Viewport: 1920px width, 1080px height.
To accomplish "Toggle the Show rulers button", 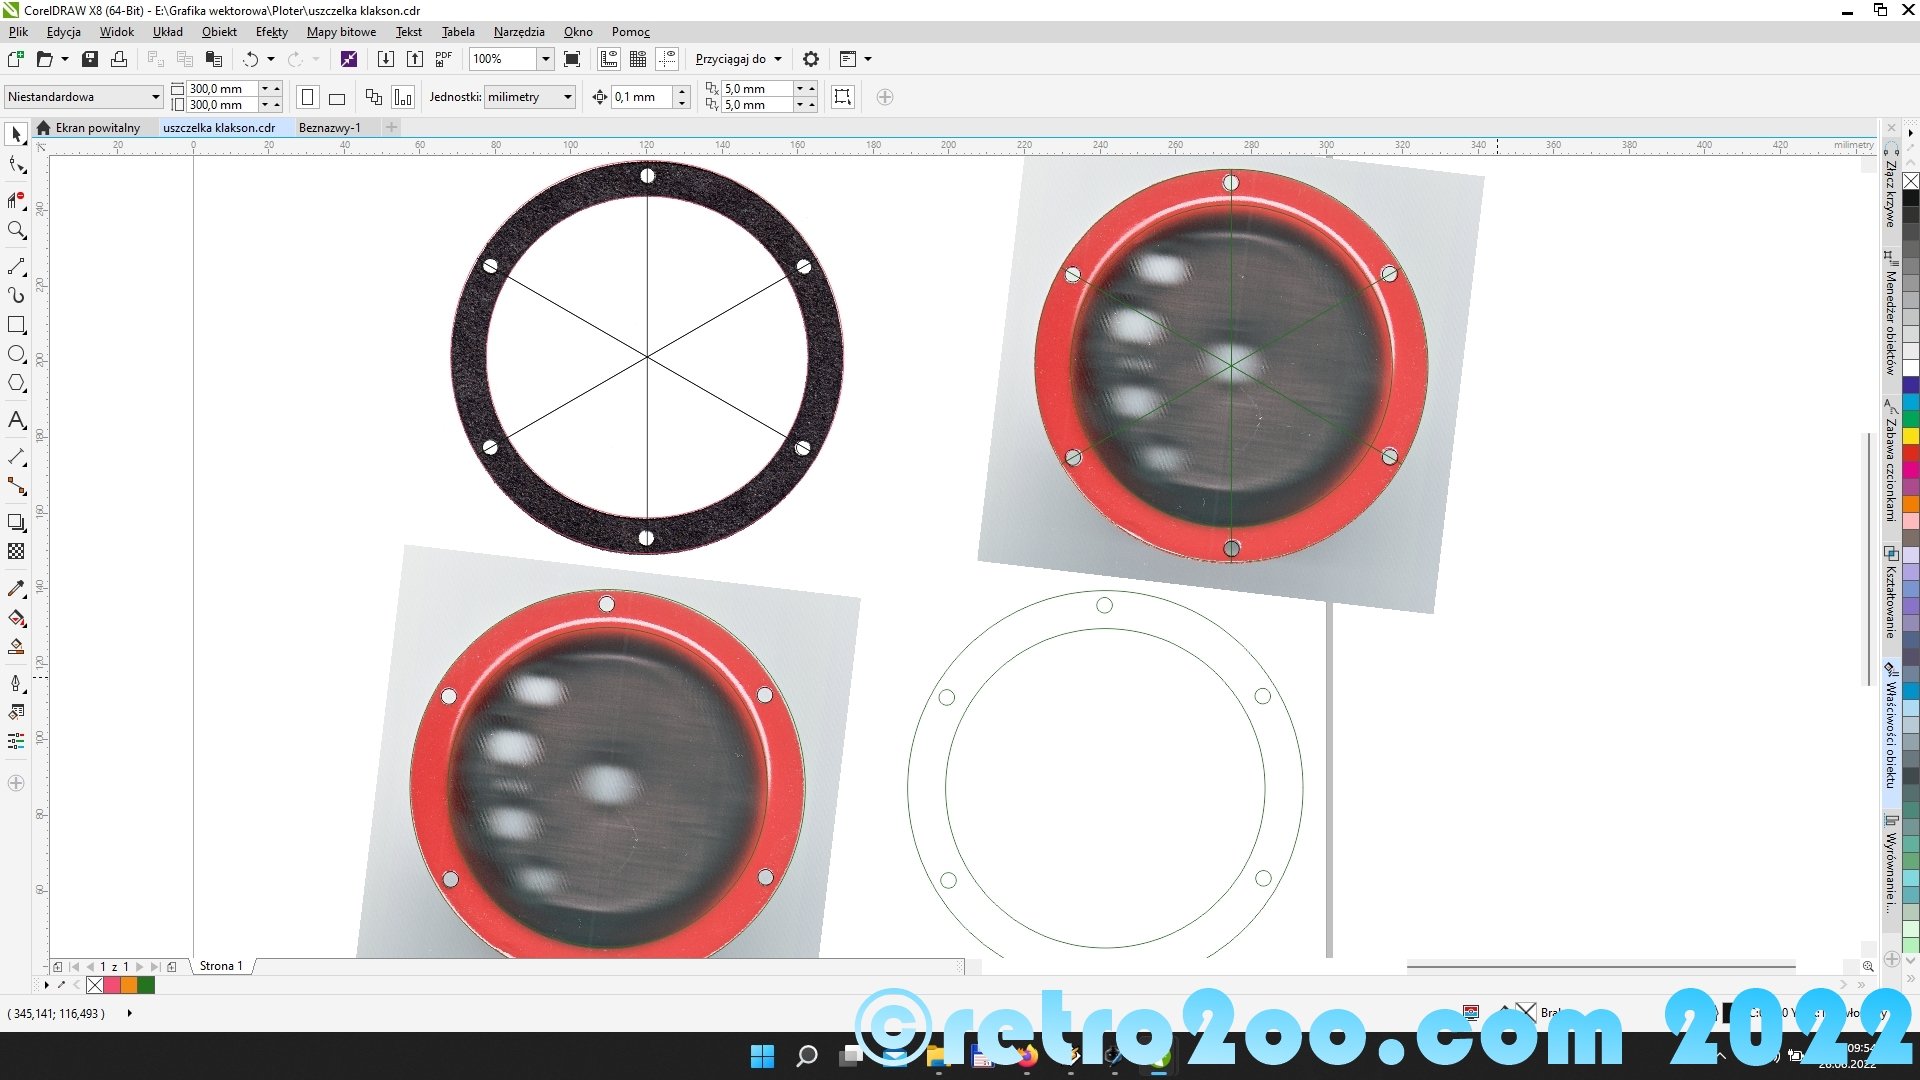I will click(x=609, y=59).
